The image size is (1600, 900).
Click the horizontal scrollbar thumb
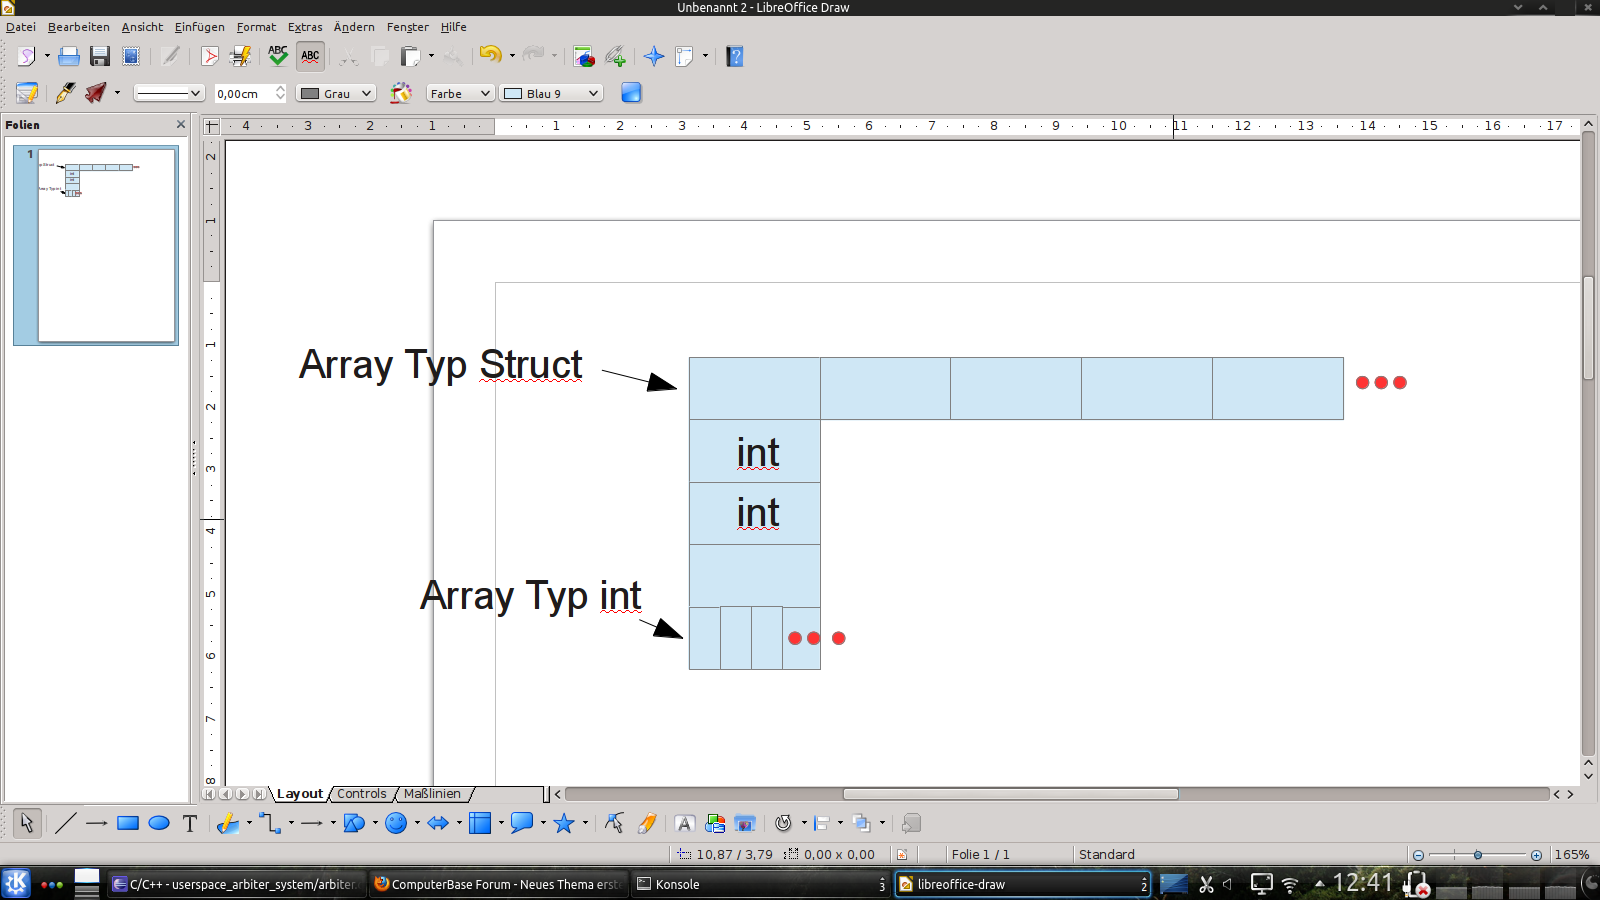1010,794
